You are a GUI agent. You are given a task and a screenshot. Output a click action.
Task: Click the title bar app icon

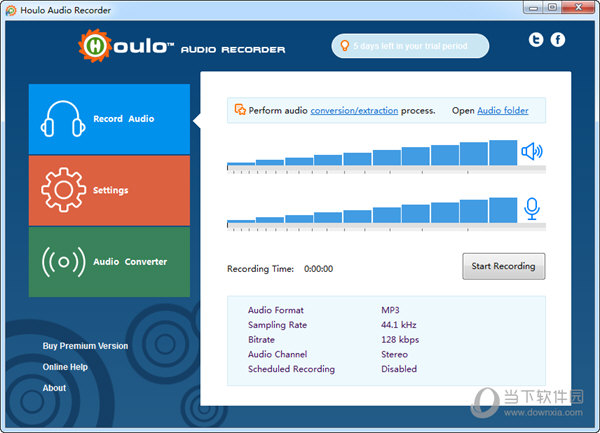point(11,10)
